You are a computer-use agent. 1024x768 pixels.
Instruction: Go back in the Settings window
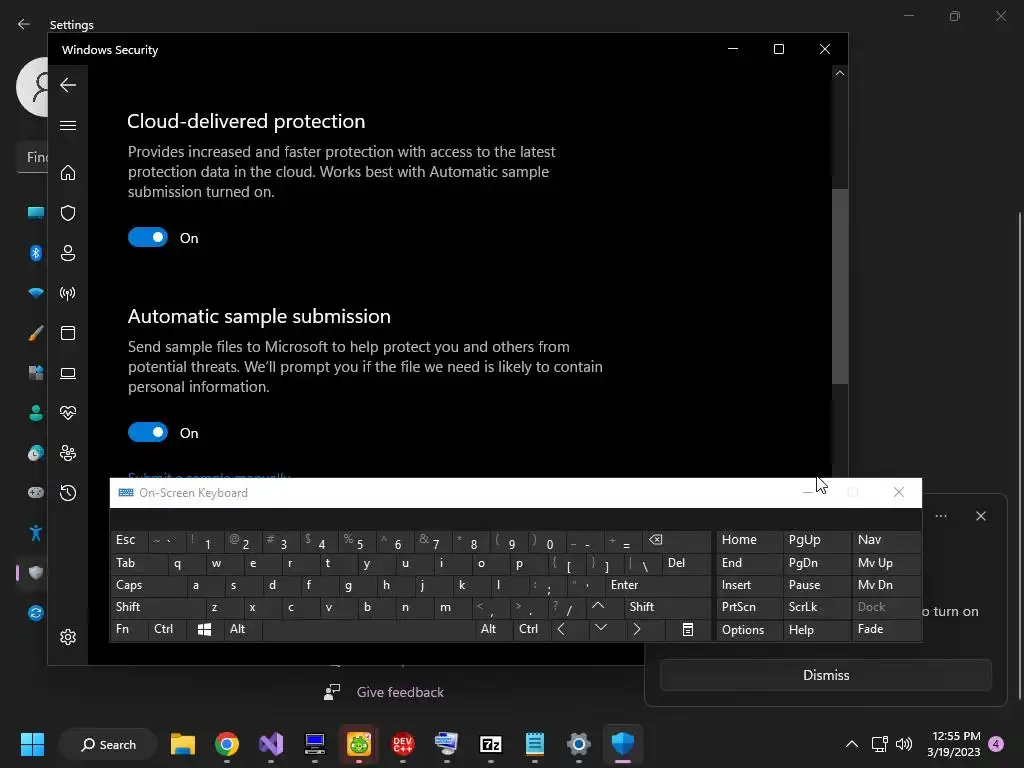pyautogui.click(x=24, y=24)
